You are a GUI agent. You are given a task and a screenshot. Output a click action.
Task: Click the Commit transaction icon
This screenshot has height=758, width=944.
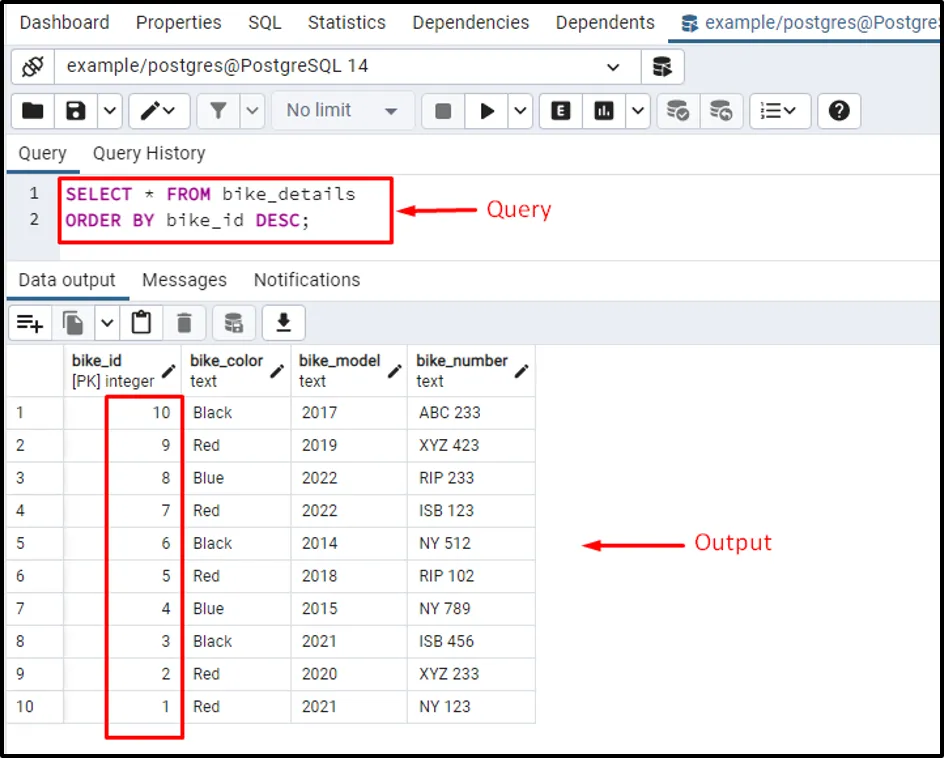678,111
